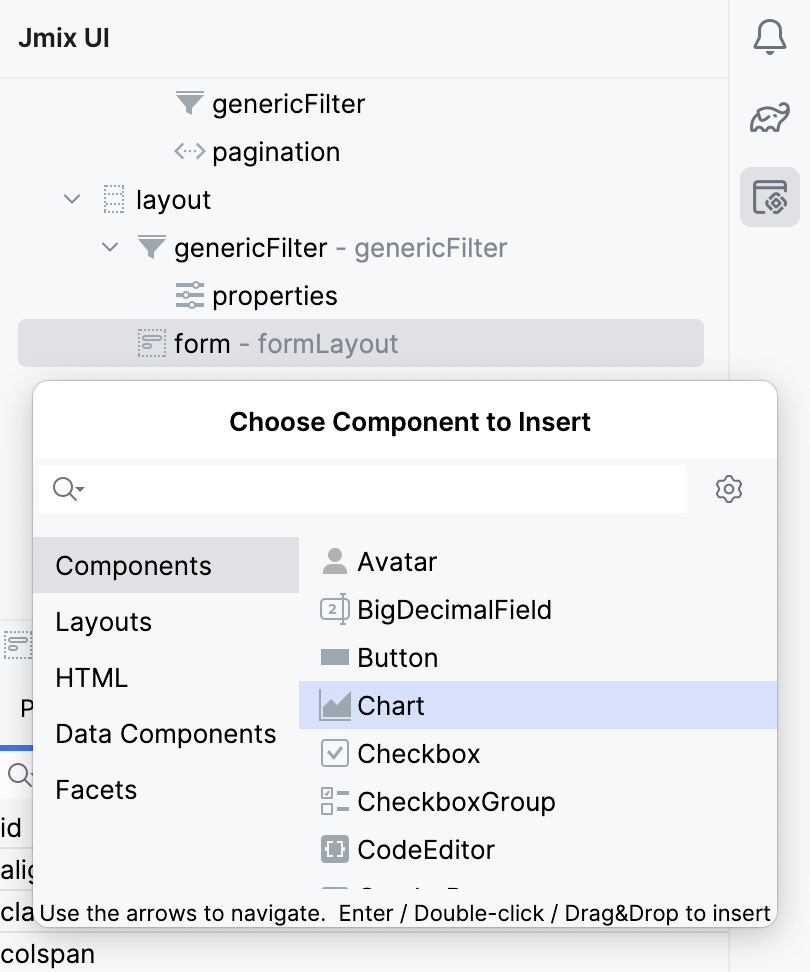Select the HTML category
Screen dimensions: 810x972
point(91,677)
